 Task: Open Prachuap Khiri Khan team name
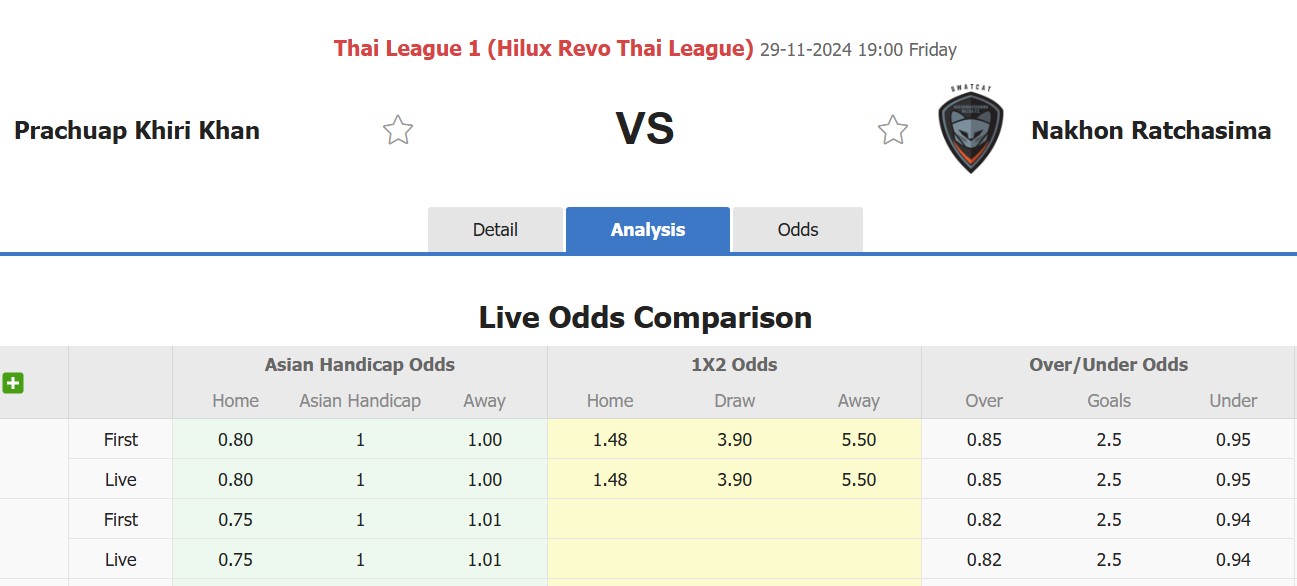pyautogui.click(x=137, y=130)
